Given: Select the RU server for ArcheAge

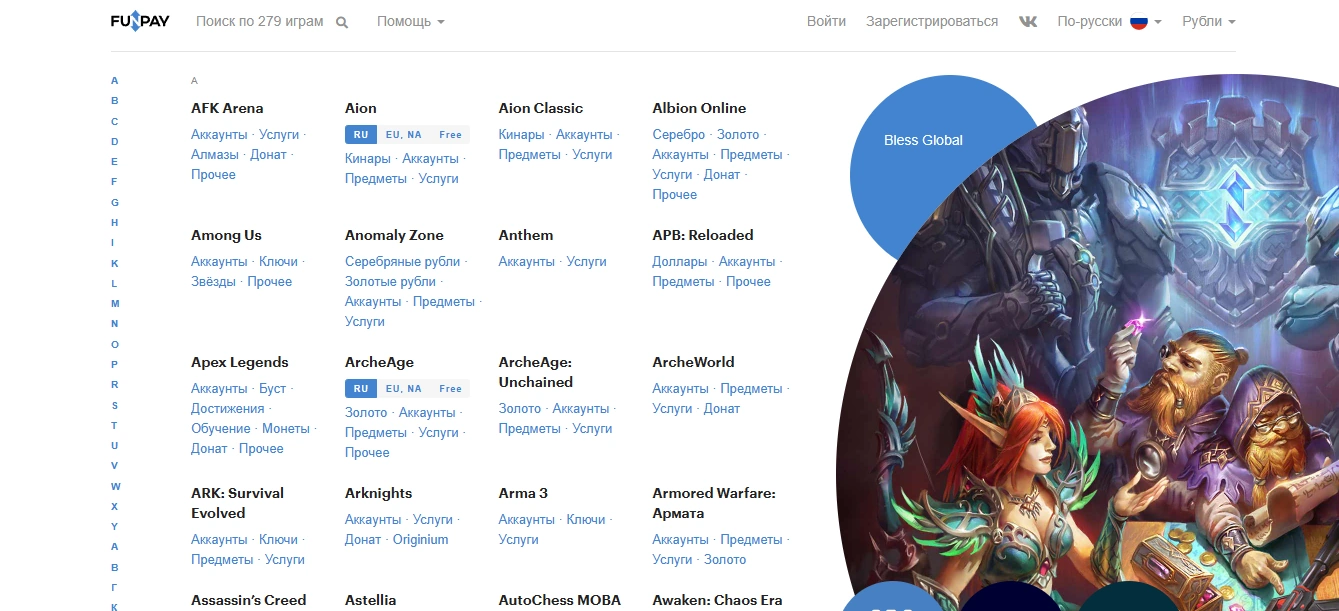Looking at the screenshot, I should click(x=361, y=388).
